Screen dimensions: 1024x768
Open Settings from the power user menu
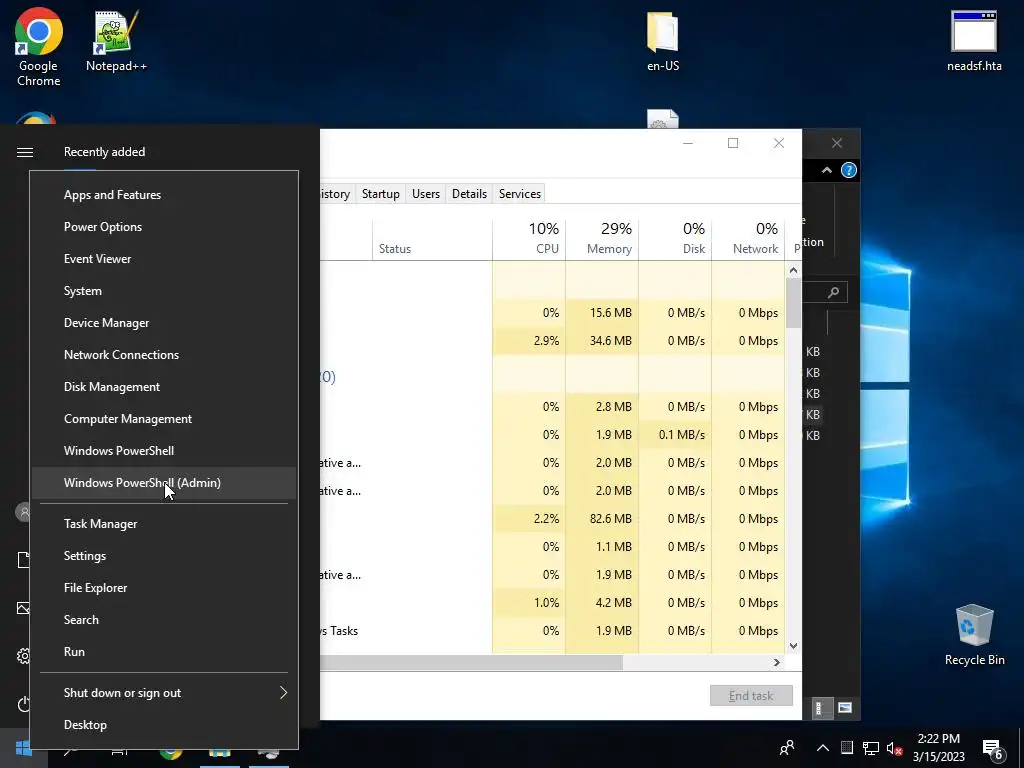pyautogui.click(x=164, y=556)
